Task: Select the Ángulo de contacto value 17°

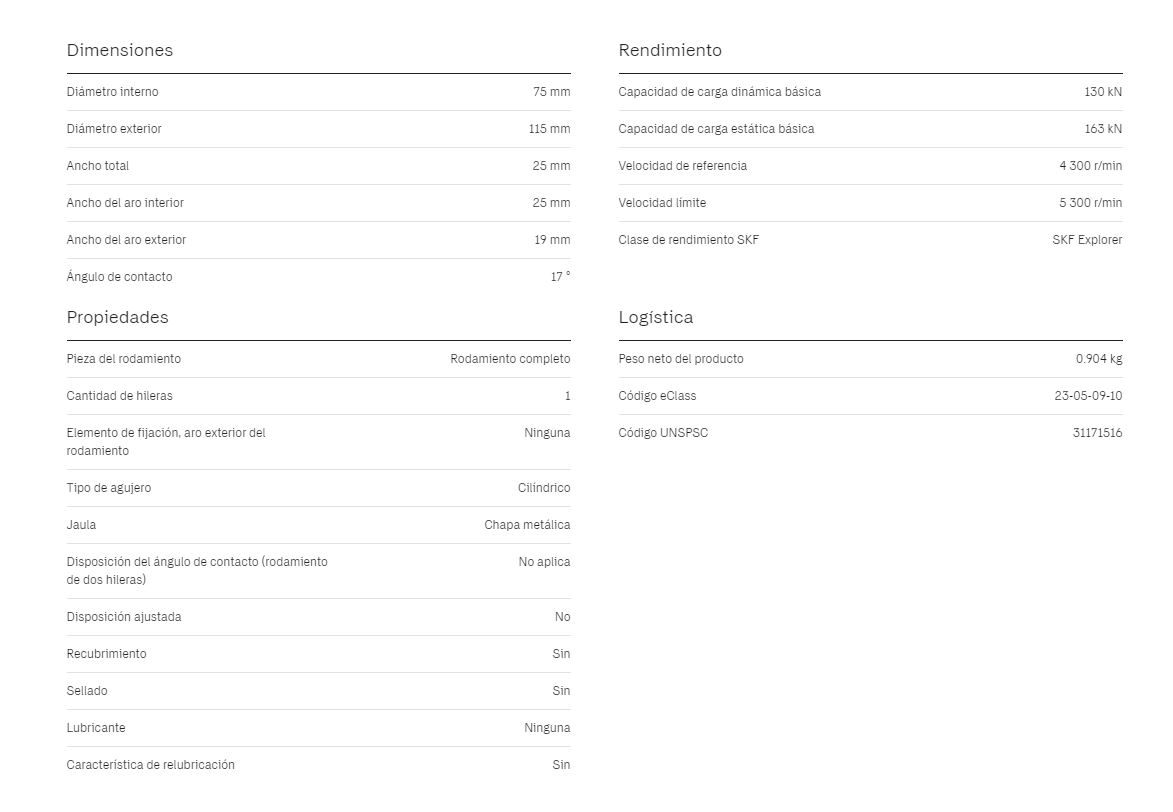Action: pyautogui.click(x=560, y=277)
